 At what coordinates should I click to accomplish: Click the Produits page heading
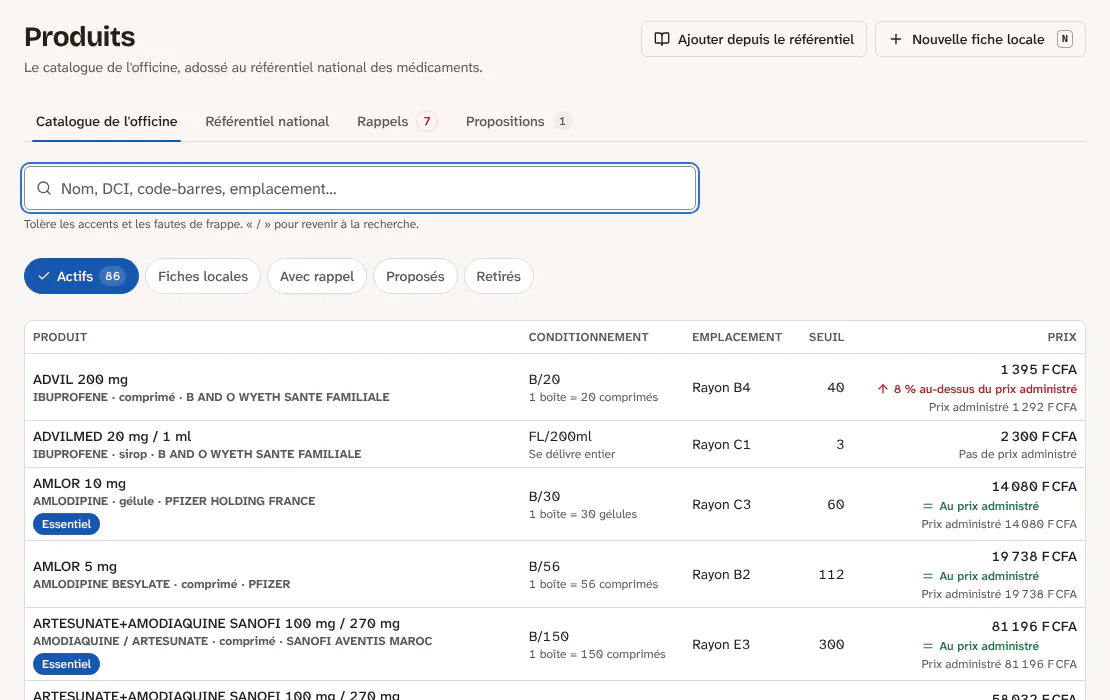pos(79,37)
